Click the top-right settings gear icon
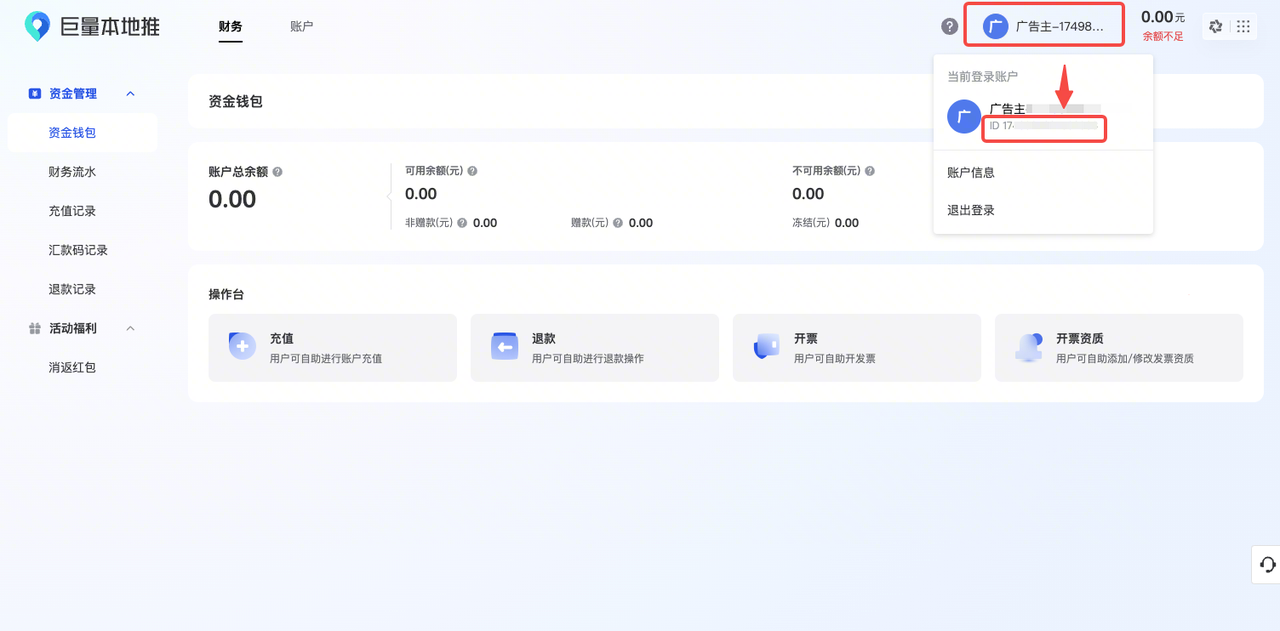Image resolution: width=1280 pixels, height=631 pixels. pyautogui.click(x=1215, y=27)
